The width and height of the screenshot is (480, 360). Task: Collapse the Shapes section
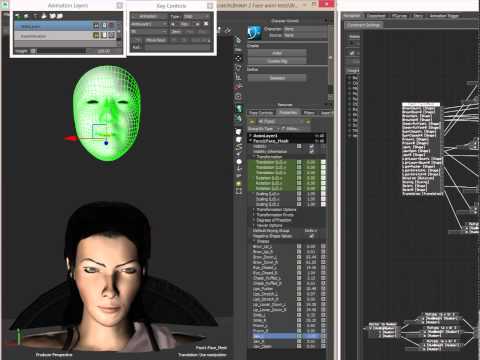click(x=254, y=241)
